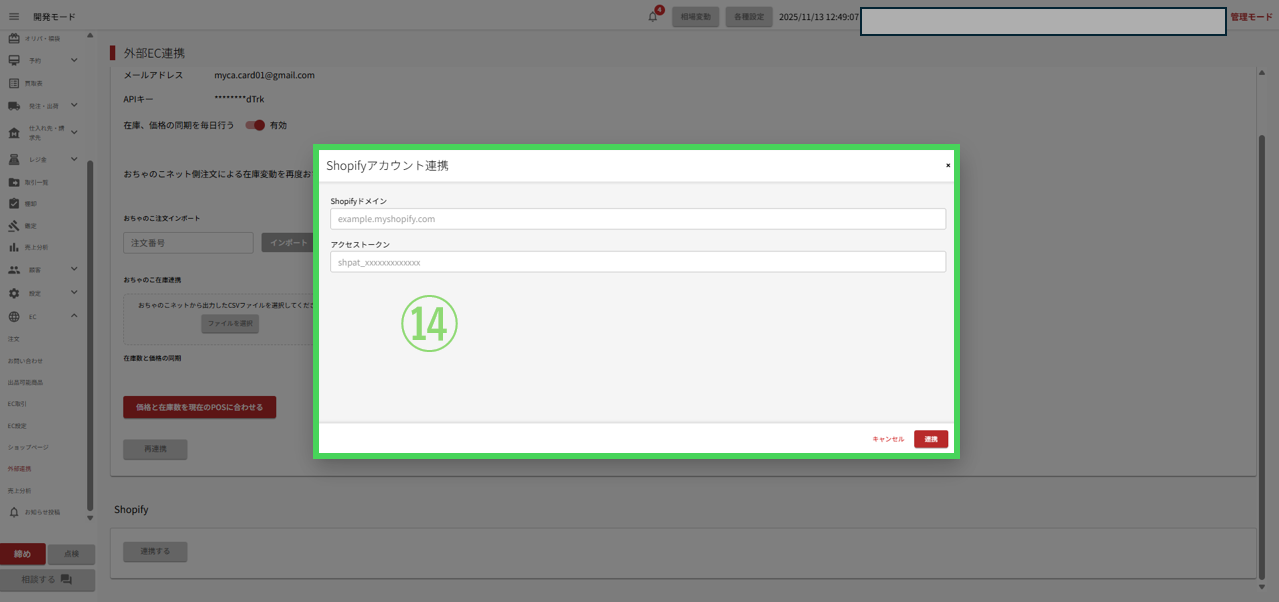1279x602 pixels.
Task: Click the 相談する chat button
Action: (47, 580)
